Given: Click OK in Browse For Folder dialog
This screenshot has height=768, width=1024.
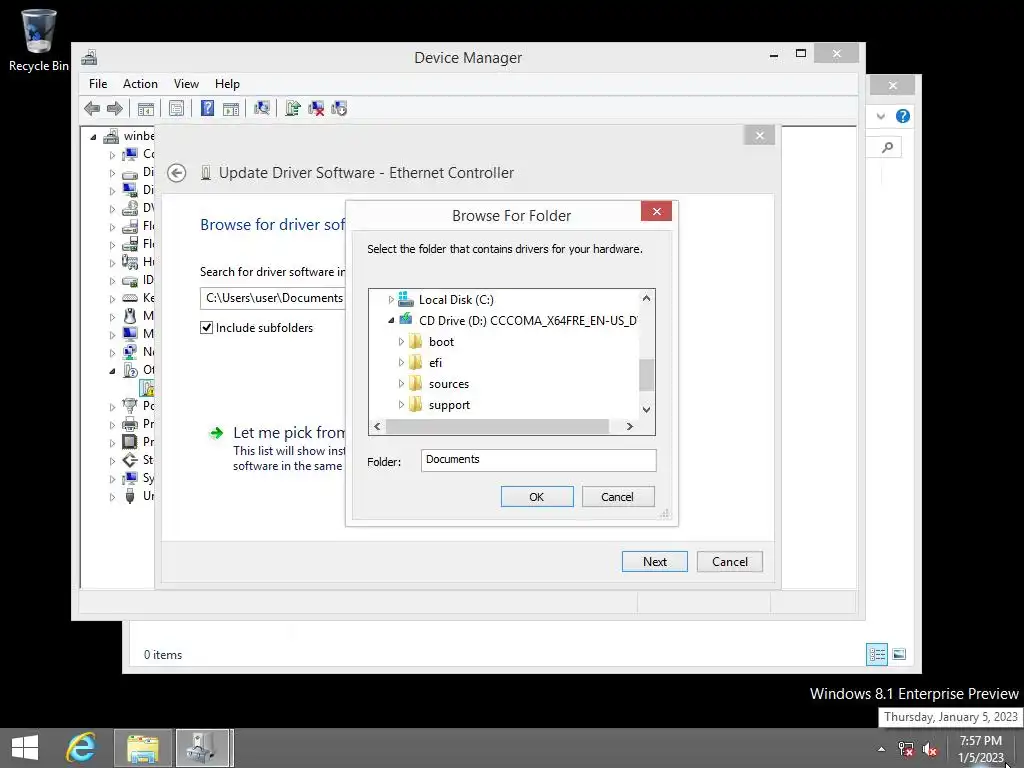Looking at the screenshot, I should pos(537,496).
